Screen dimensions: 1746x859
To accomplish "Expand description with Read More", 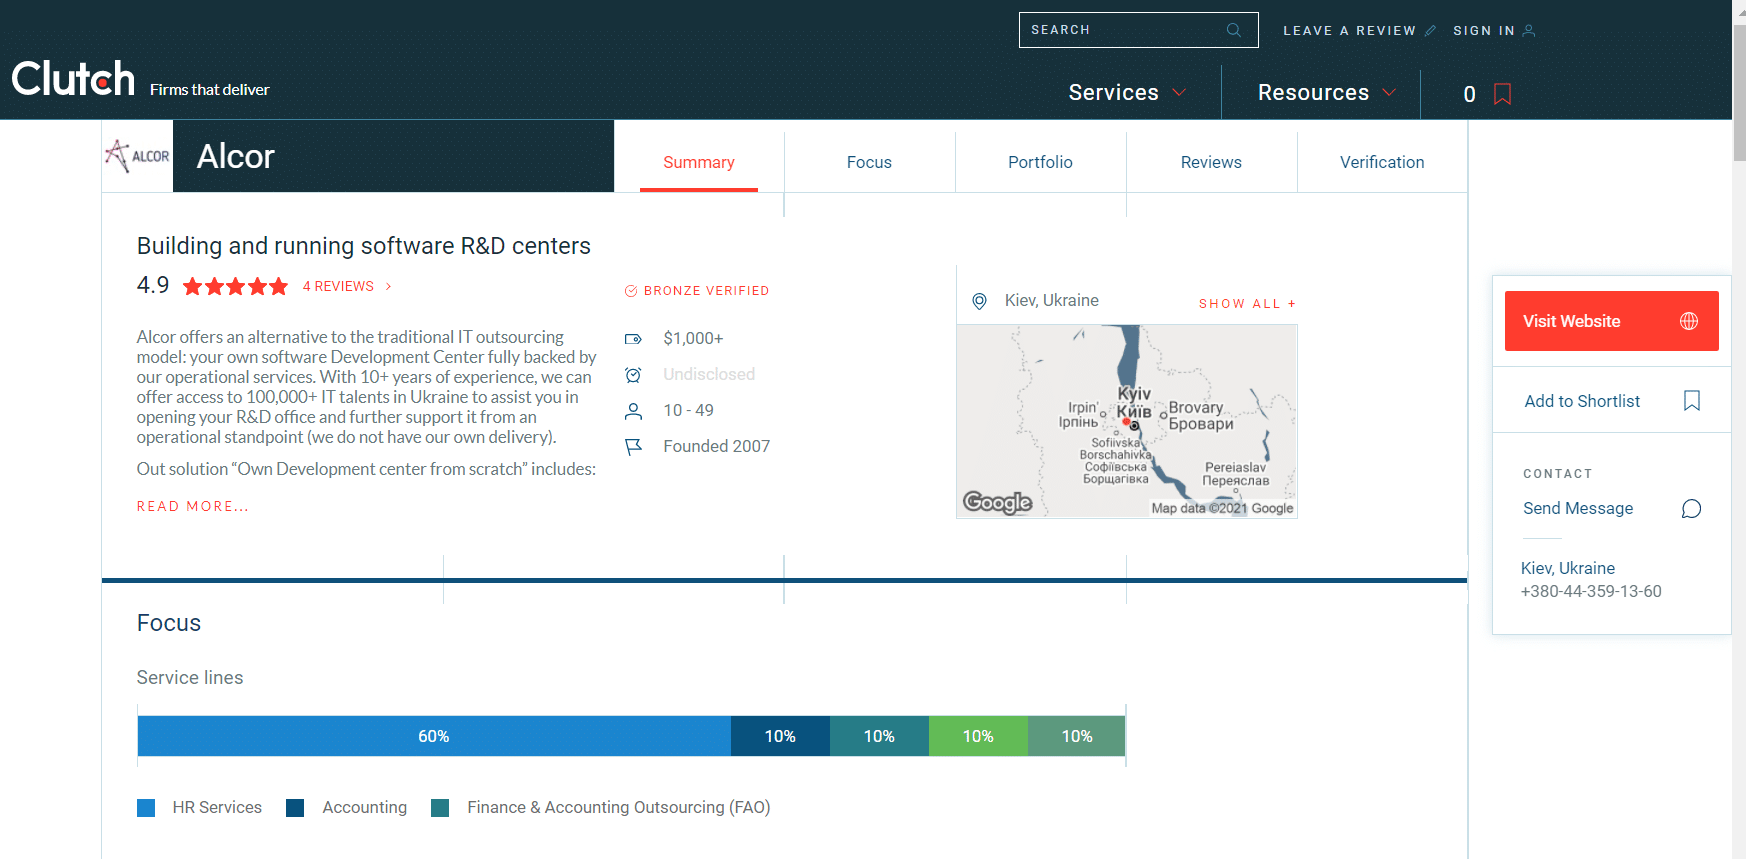I will 193,507.
